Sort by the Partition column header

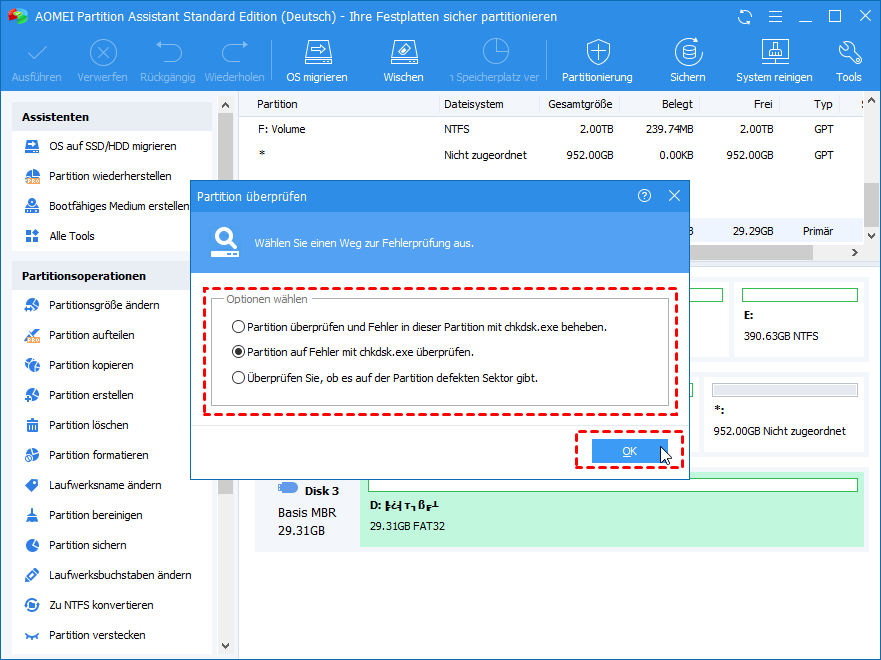[277, 104]
